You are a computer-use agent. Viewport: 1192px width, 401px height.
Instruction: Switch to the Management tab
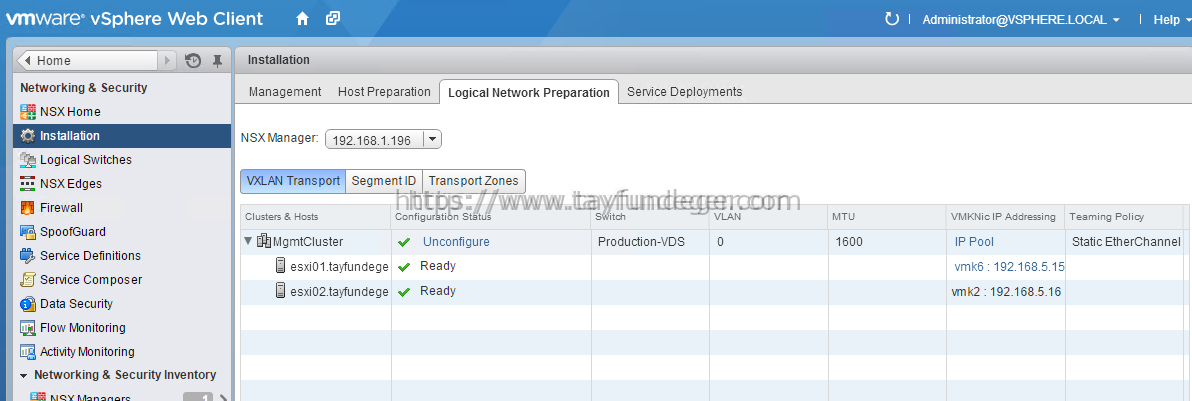pos(285,91)
